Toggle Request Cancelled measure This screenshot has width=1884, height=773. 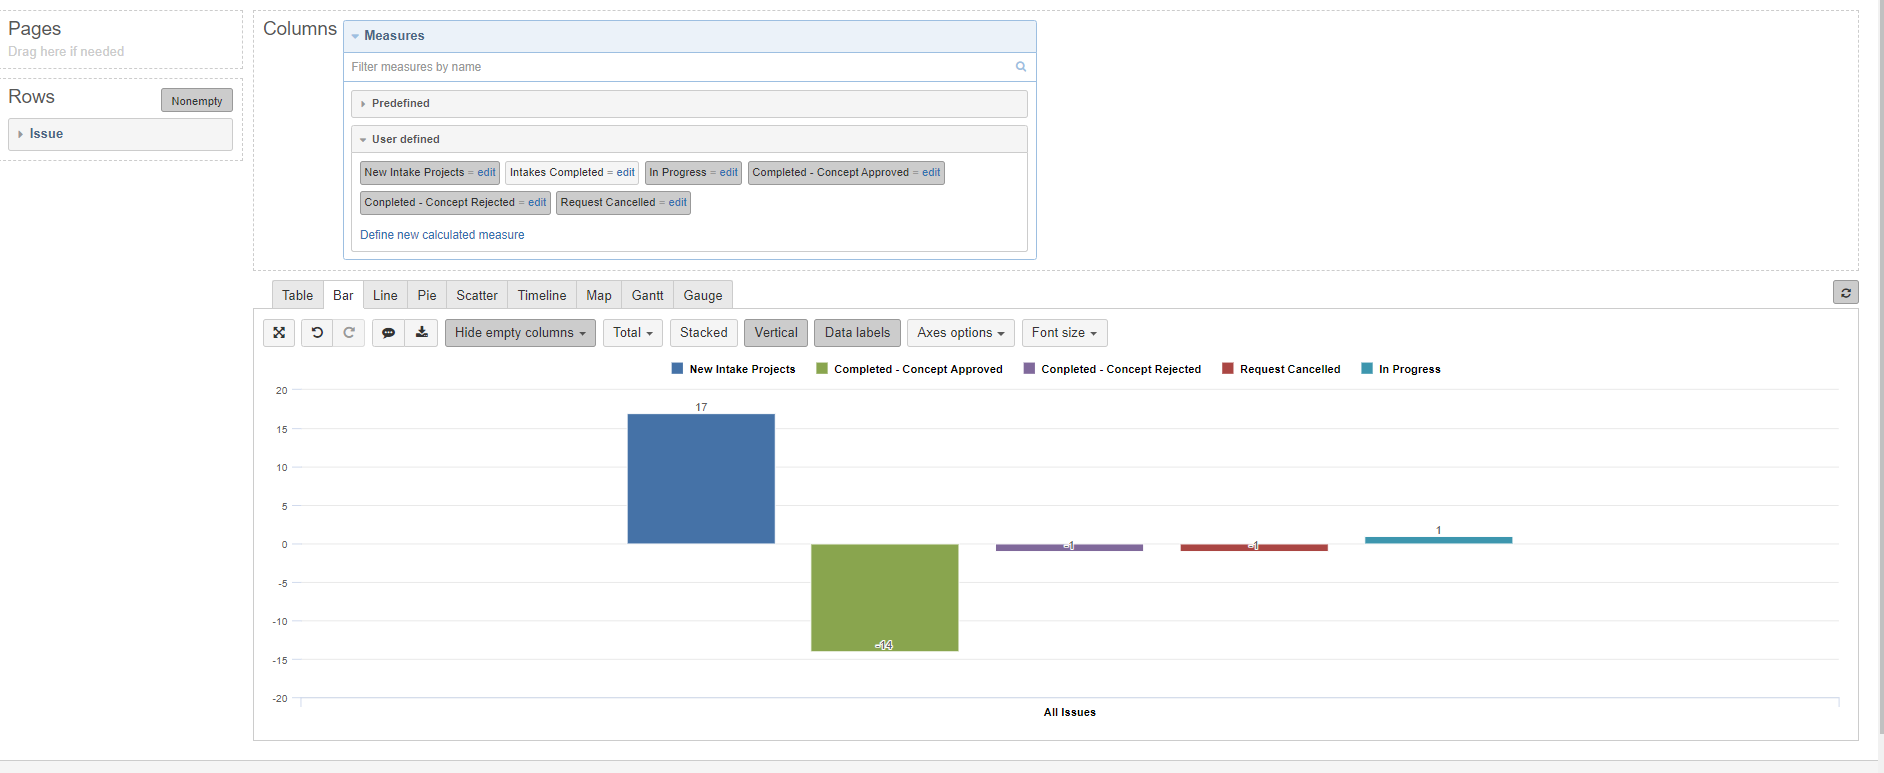click(x=608, y=203)
